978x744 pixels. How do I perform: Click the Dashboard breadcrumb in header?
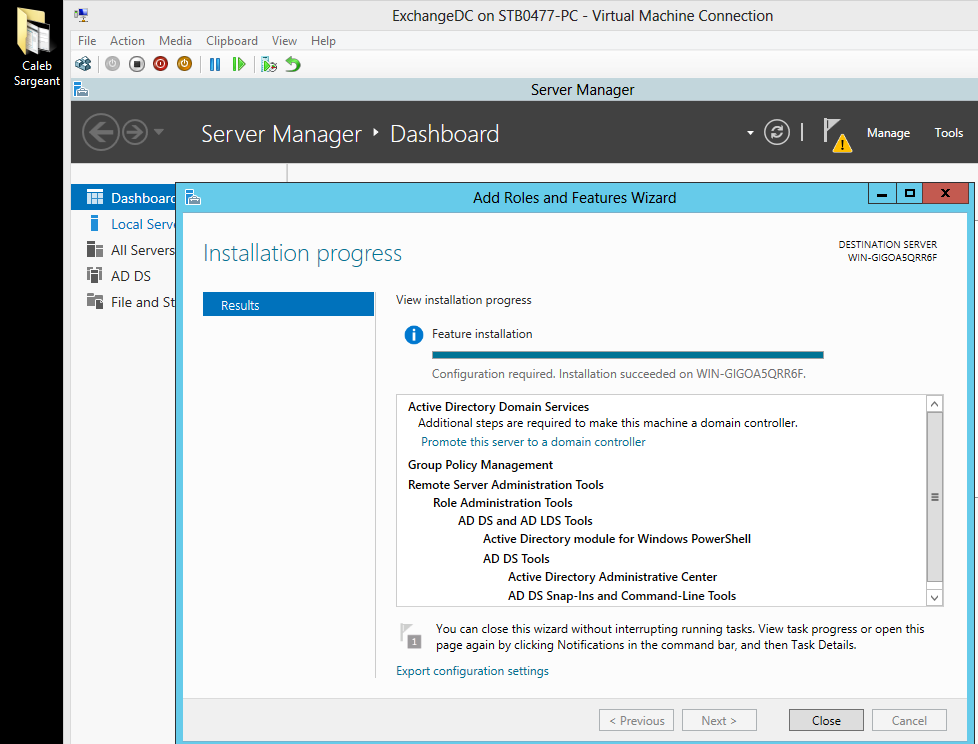(444, 134)
